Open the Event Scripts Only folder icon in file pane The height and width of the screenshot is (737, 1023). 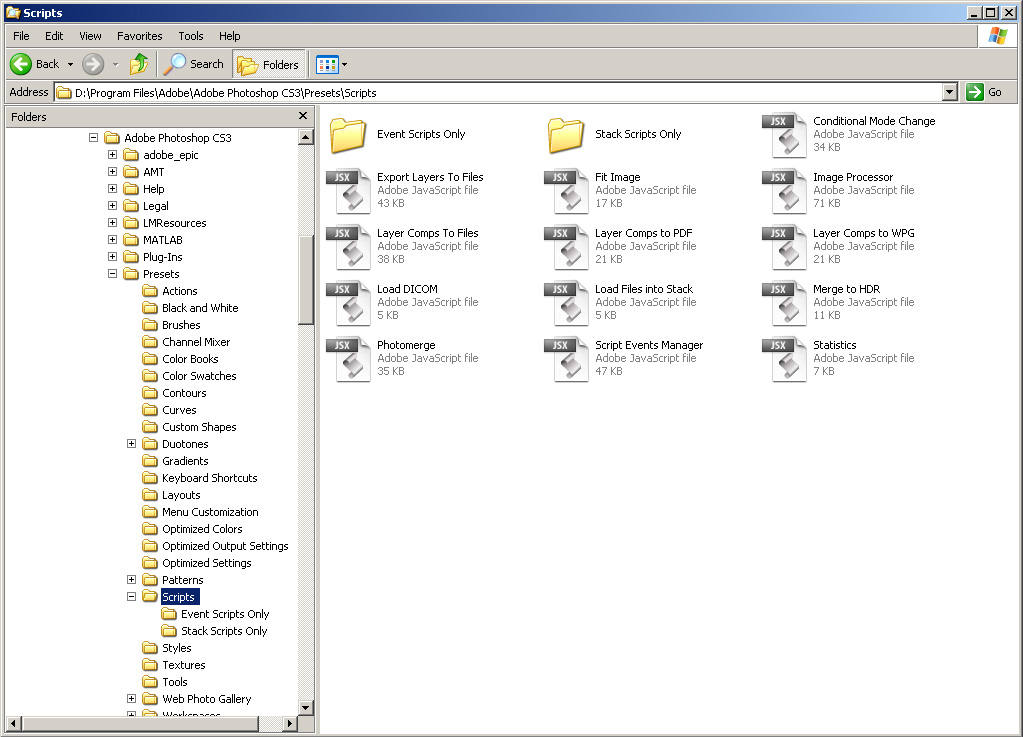click(347, 135)
